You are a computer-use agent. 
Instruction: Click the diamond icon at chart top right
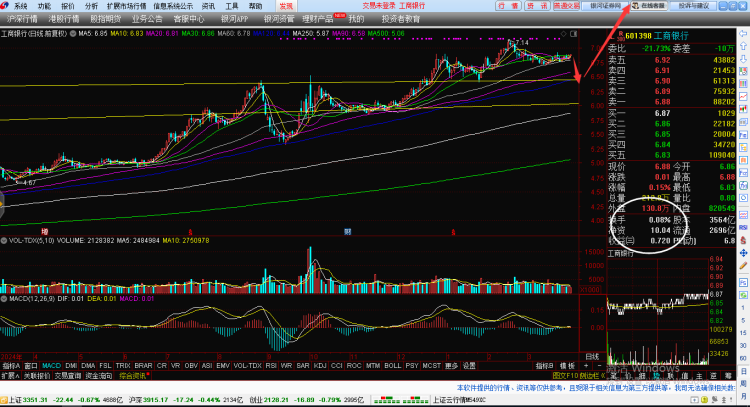pyautogui.click(x=563, y=33)
